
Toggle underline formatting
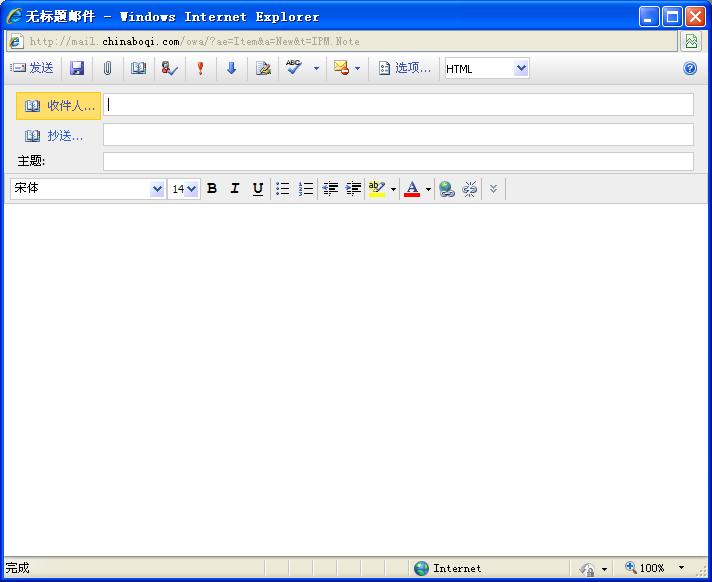point(258,188)
